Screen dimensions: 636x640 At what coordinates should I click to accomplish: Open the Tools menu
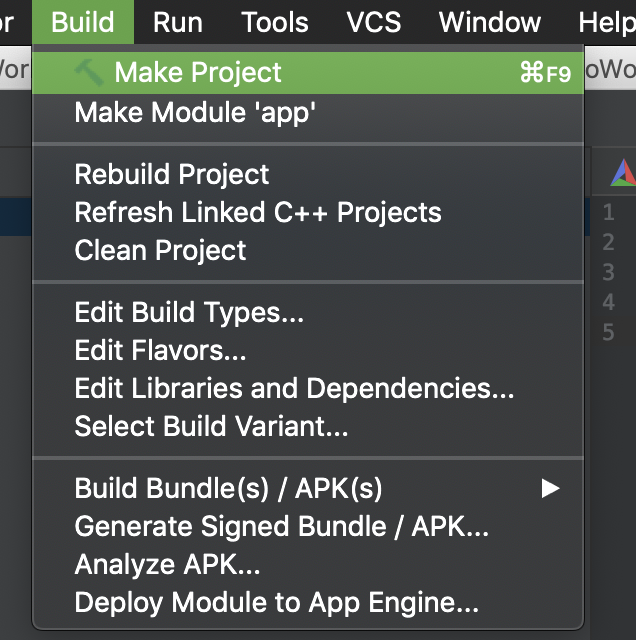coord(275,22)
